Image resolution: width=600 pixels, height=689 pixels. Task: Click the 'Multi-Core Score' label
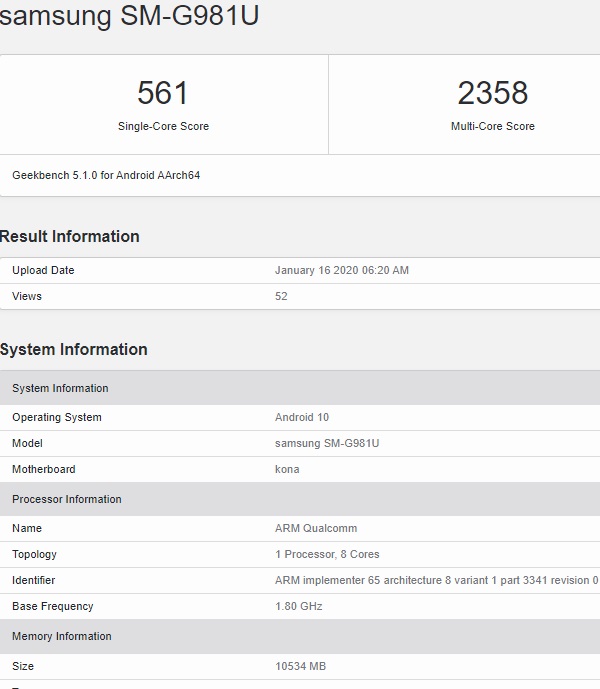[493, 126]
